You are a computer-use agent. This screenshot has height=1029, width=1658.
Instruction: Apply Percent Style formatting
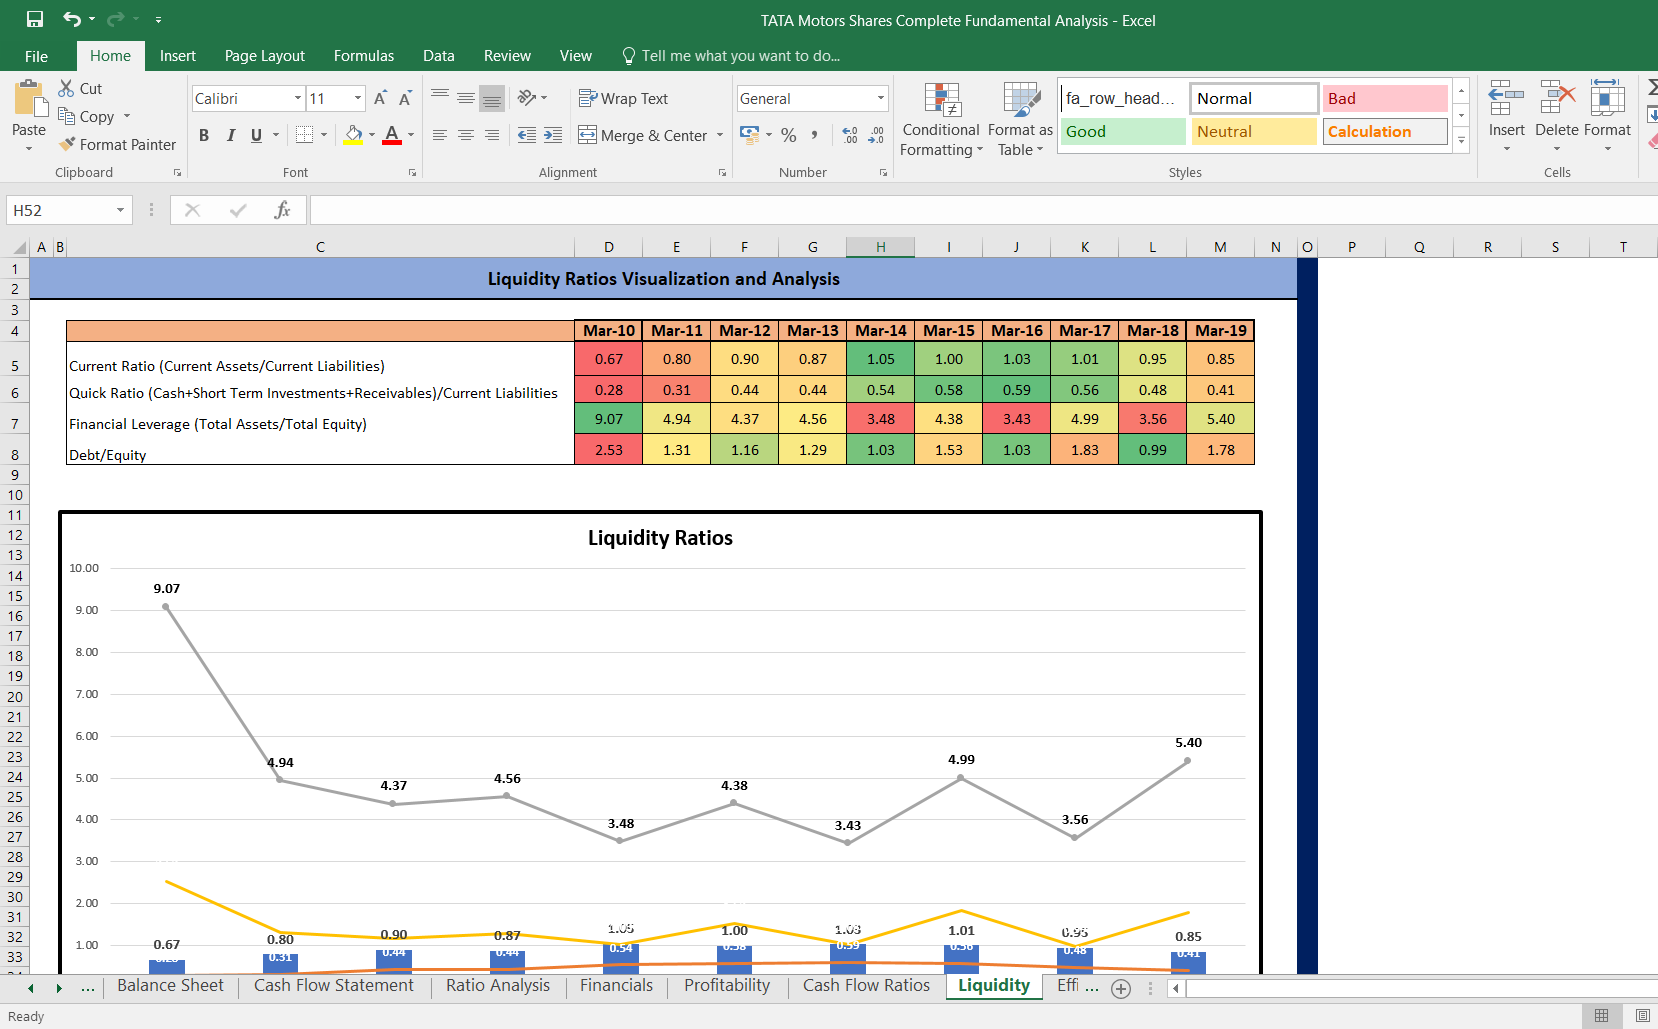[789, 134]
